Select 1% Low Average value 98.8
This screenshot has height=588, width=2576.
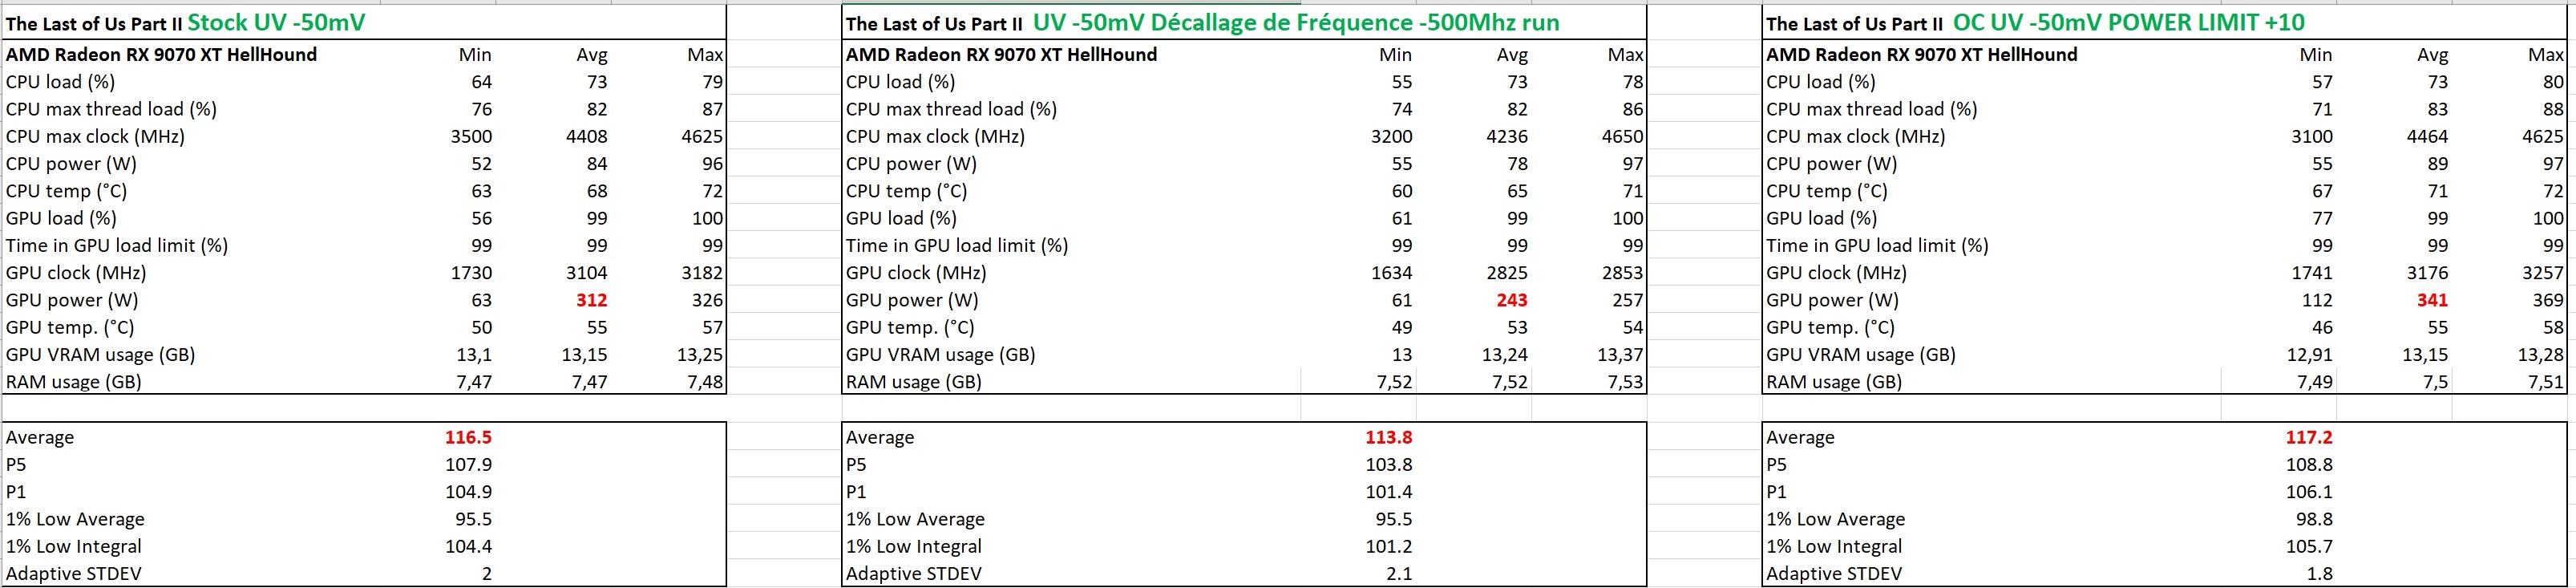2314,519
